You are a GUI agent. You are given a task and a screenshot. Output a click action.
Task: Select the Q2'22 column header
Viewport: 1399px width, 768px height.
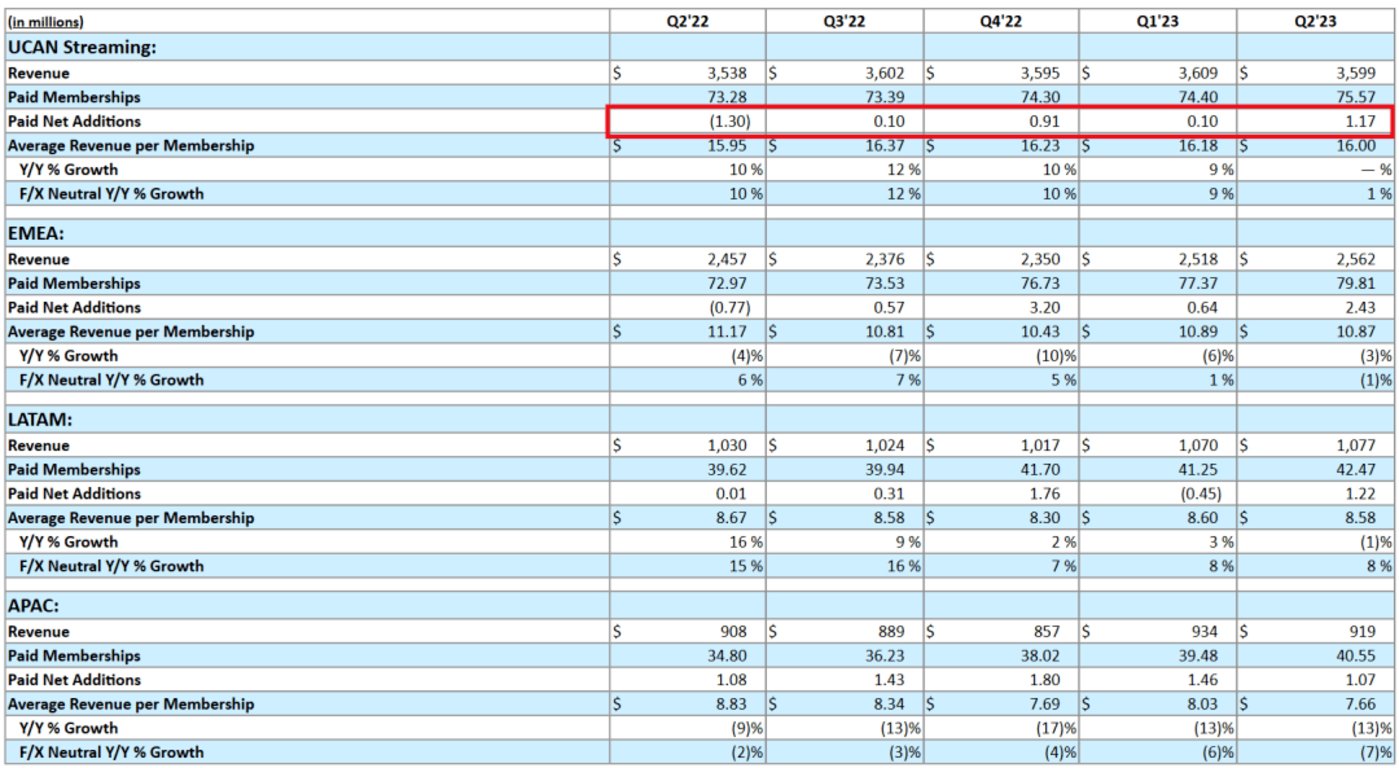click(x=688, y=21)
